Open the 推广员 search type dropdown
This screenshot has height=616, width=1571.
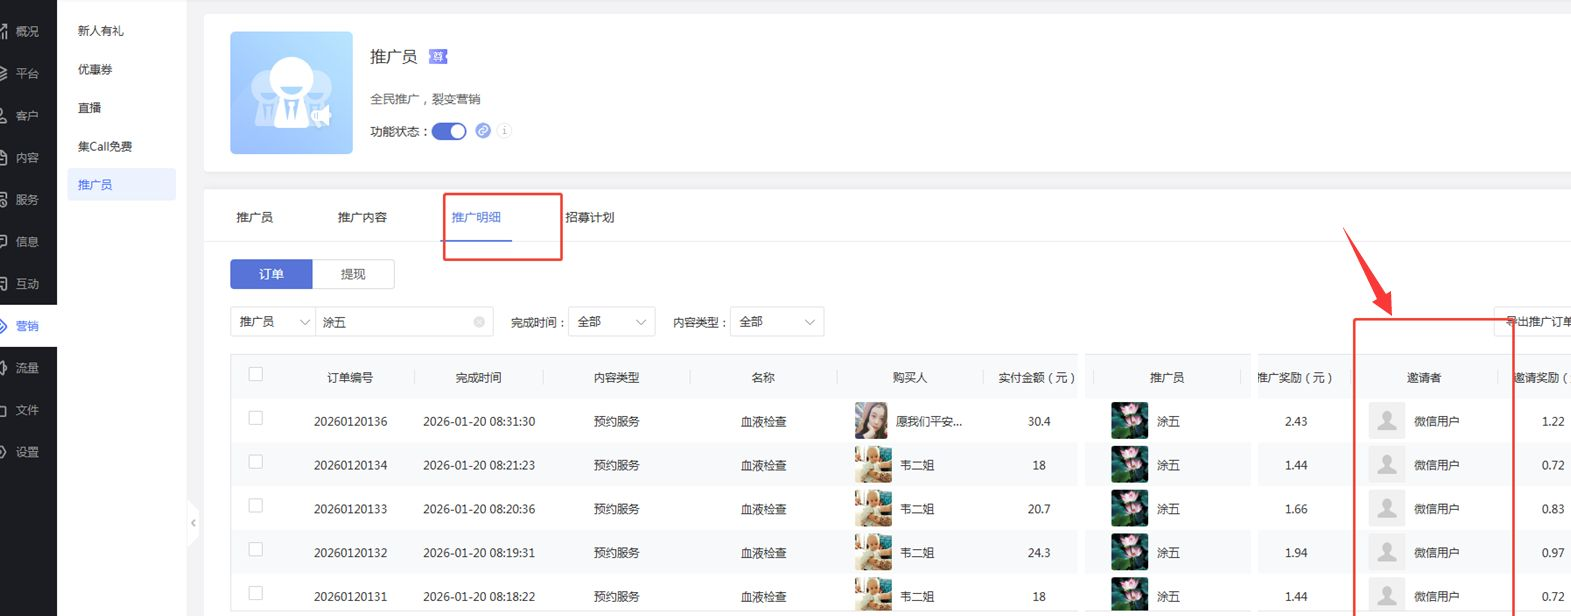273,322
